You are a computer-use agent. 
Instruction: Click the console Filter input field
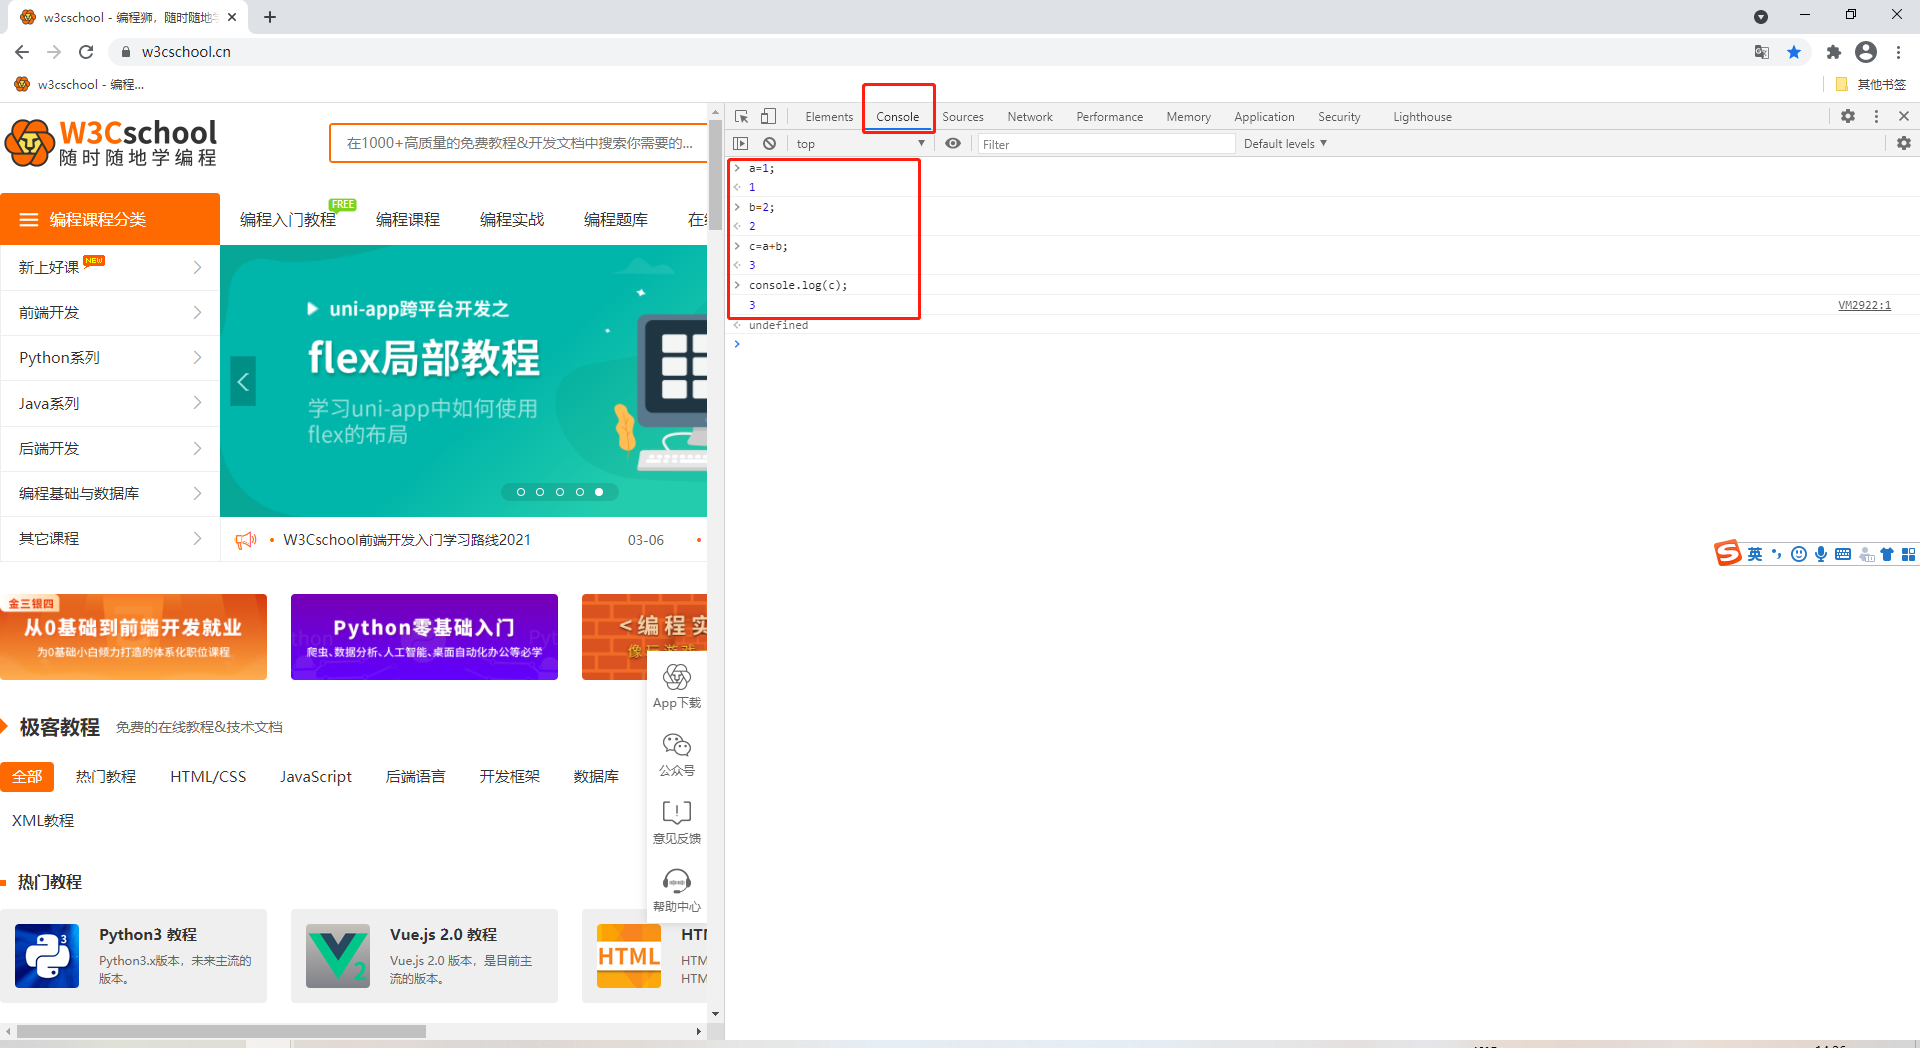pos(1105,144)
